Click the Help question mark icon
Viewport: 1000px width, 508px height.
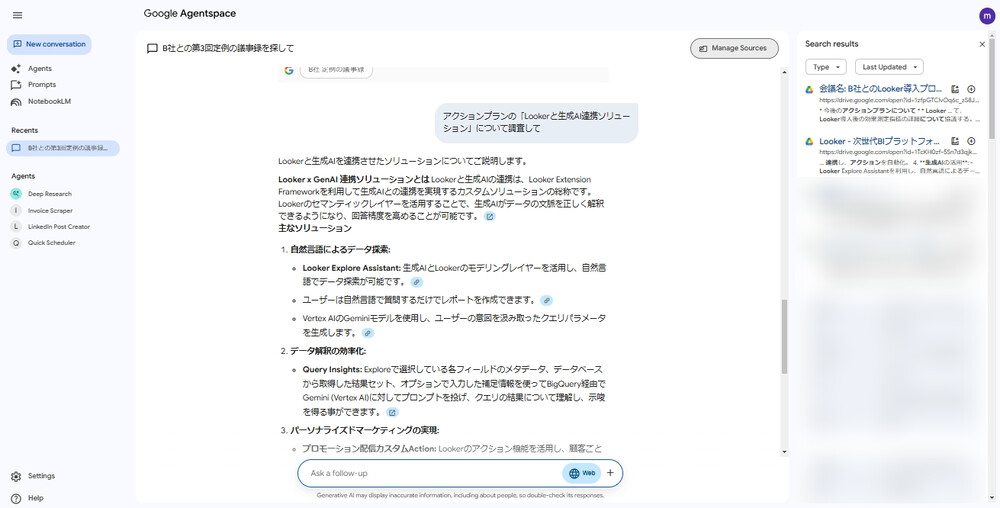coord(16,498)
